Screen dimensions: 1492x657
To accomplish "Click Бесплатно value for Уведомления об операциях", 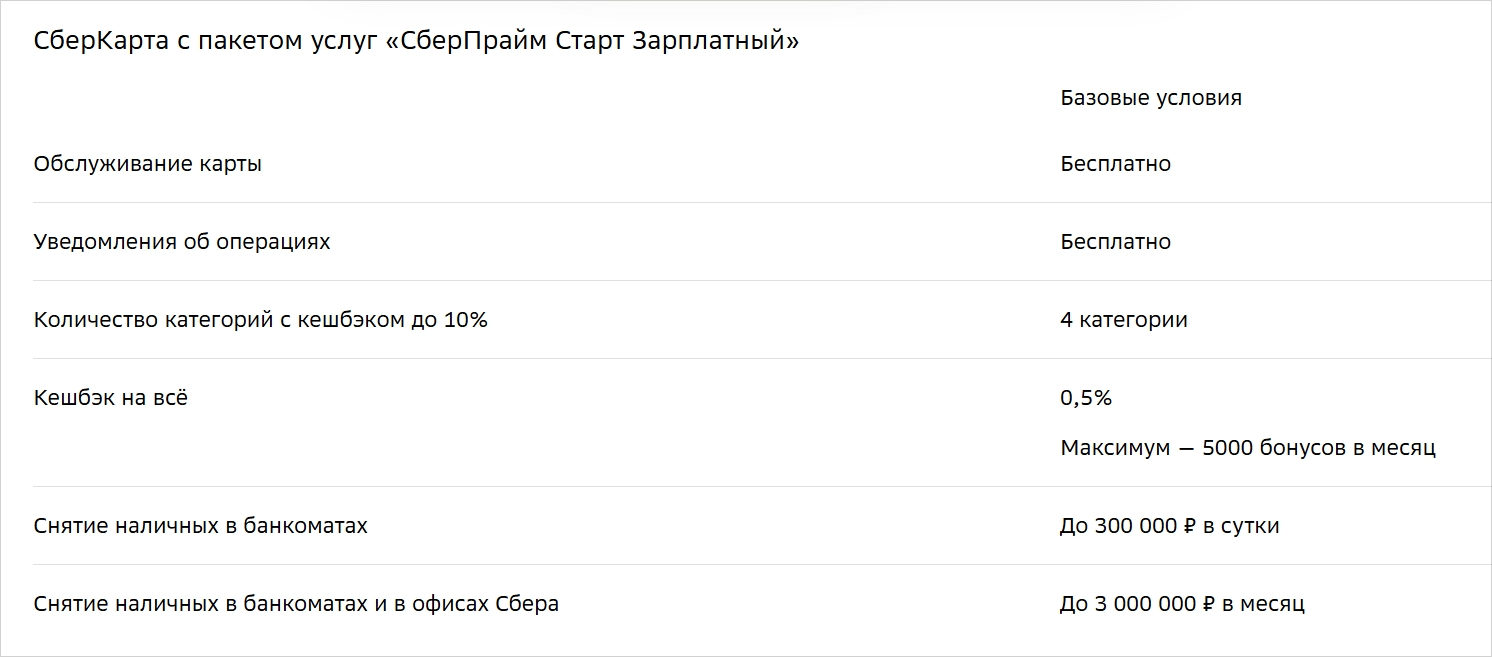I will (x=1115, y=242).
